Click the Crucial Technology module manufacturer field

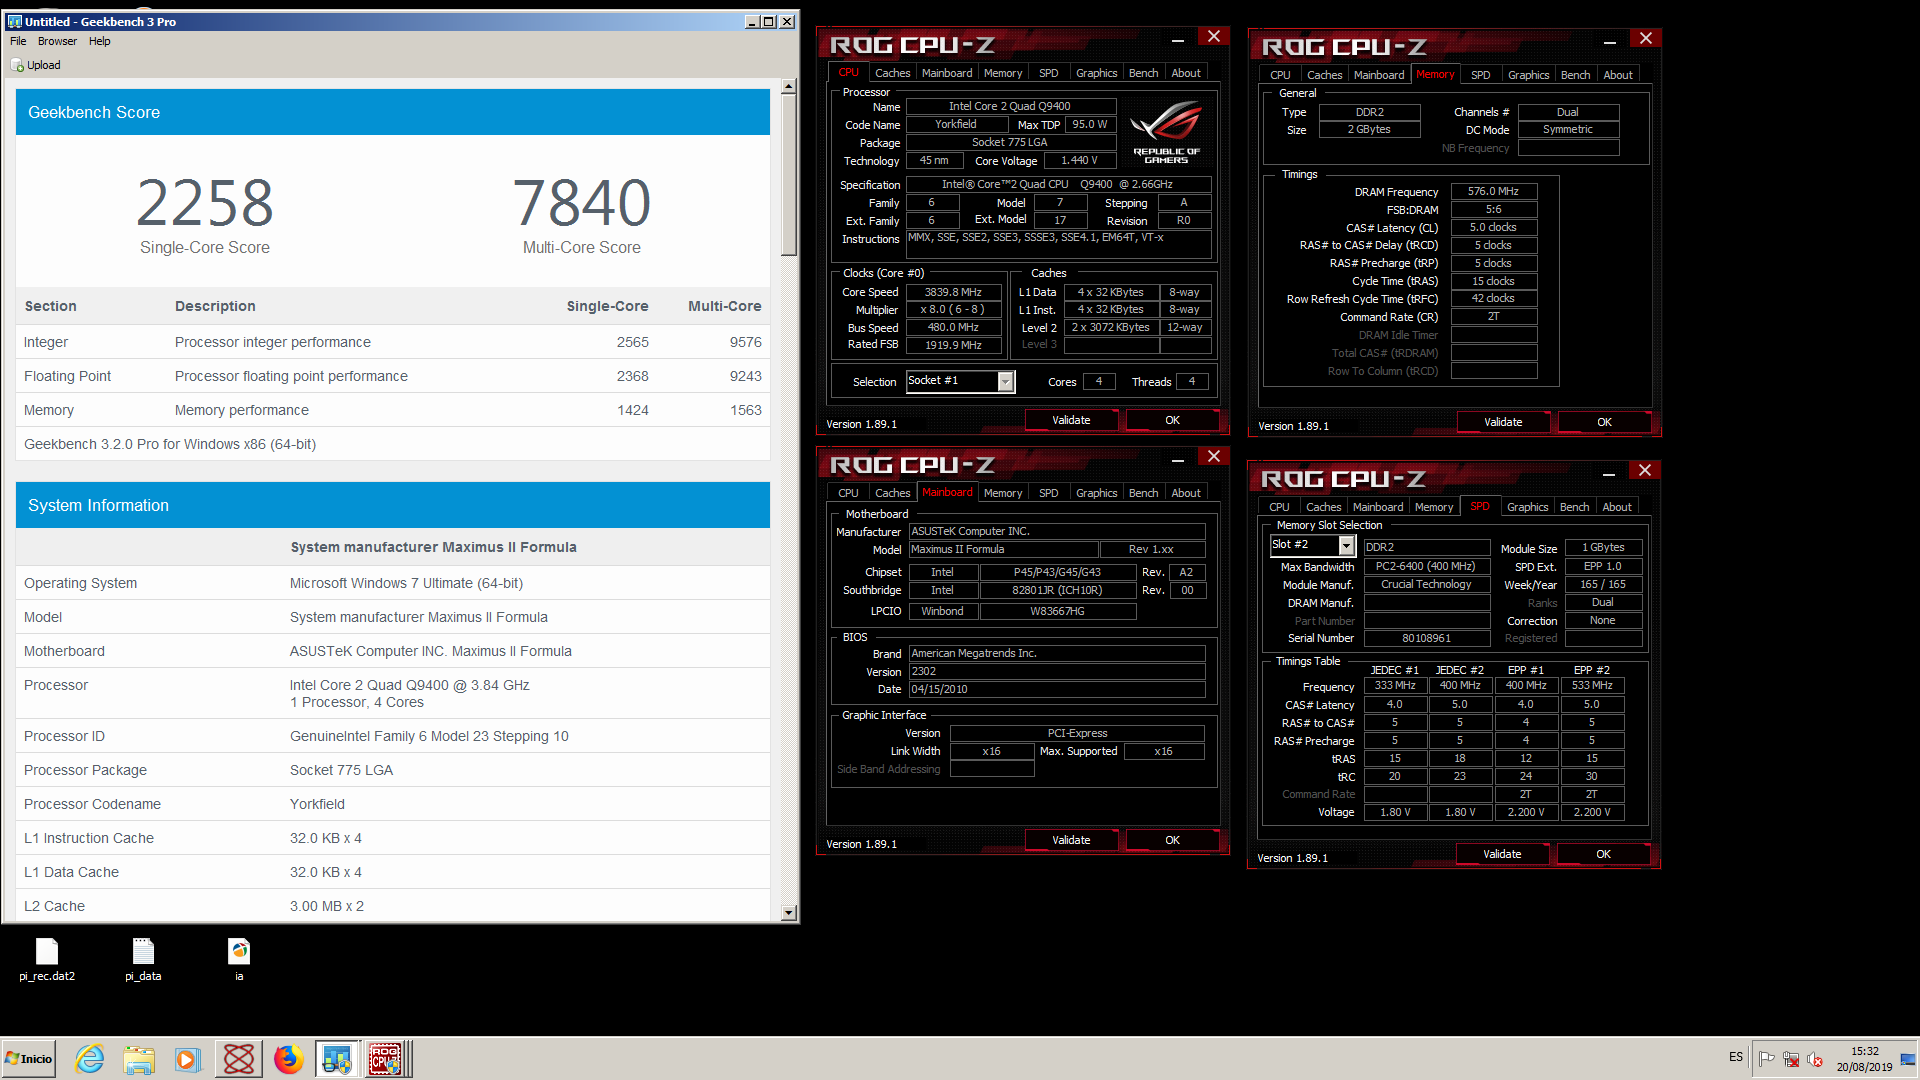click(x=1426, y=584)
